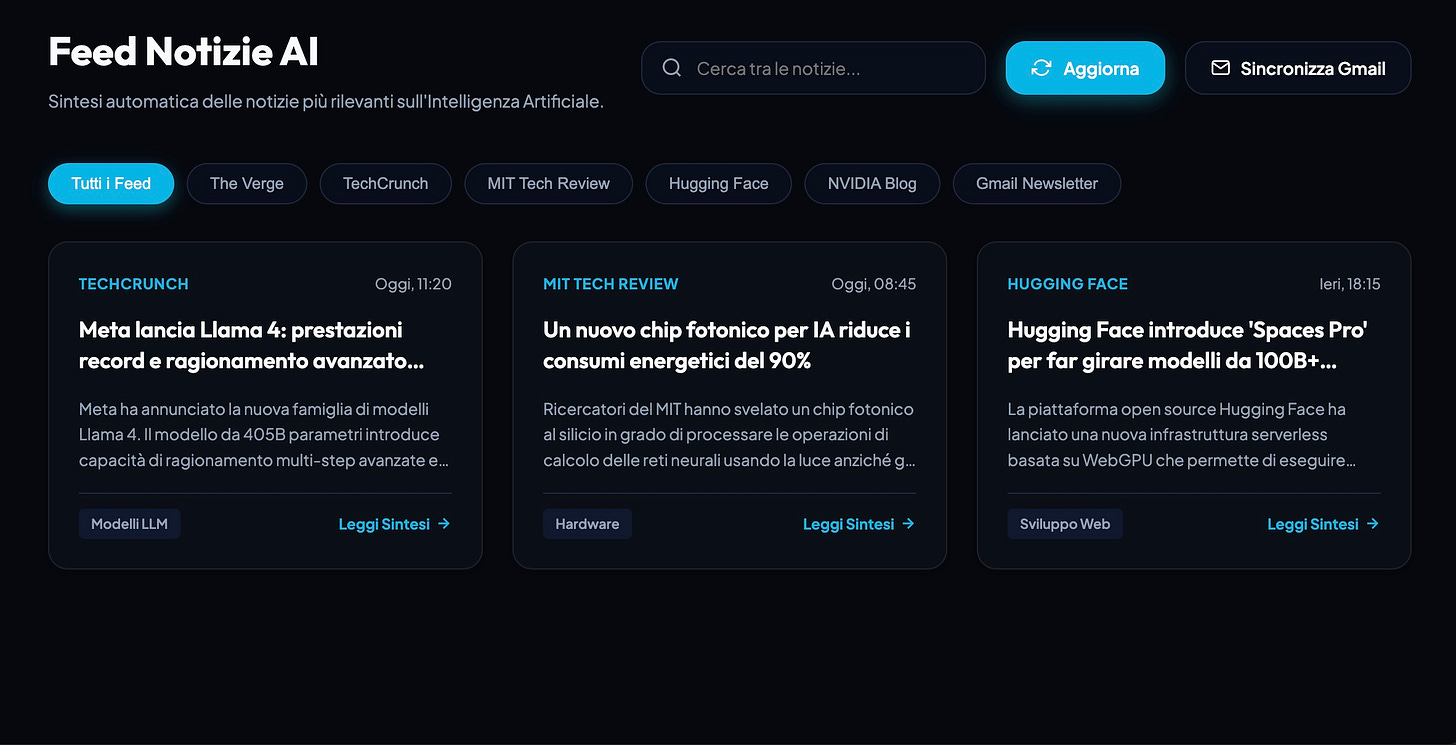Viewport: 1456px width, 745px height.
Task: Select the Gmail Newsletter filter
Action: pos(1036,183)
